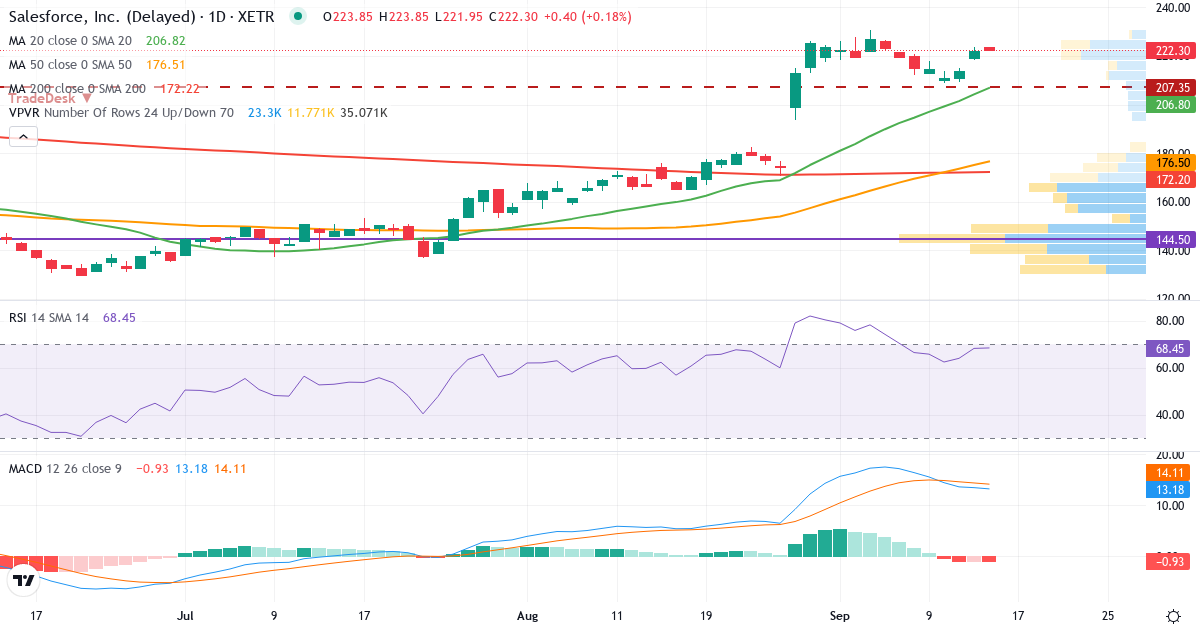Viewport: 1200px width, 630px height.
Task: Click the 120.00 price axis label
Action: pos(1172,298)
